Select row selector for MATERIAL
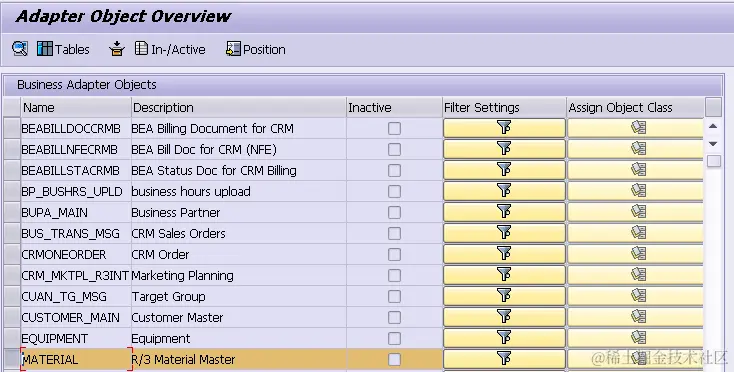This screenshot has height=372, width=734. pyautogui.click(x=12, y=360)
